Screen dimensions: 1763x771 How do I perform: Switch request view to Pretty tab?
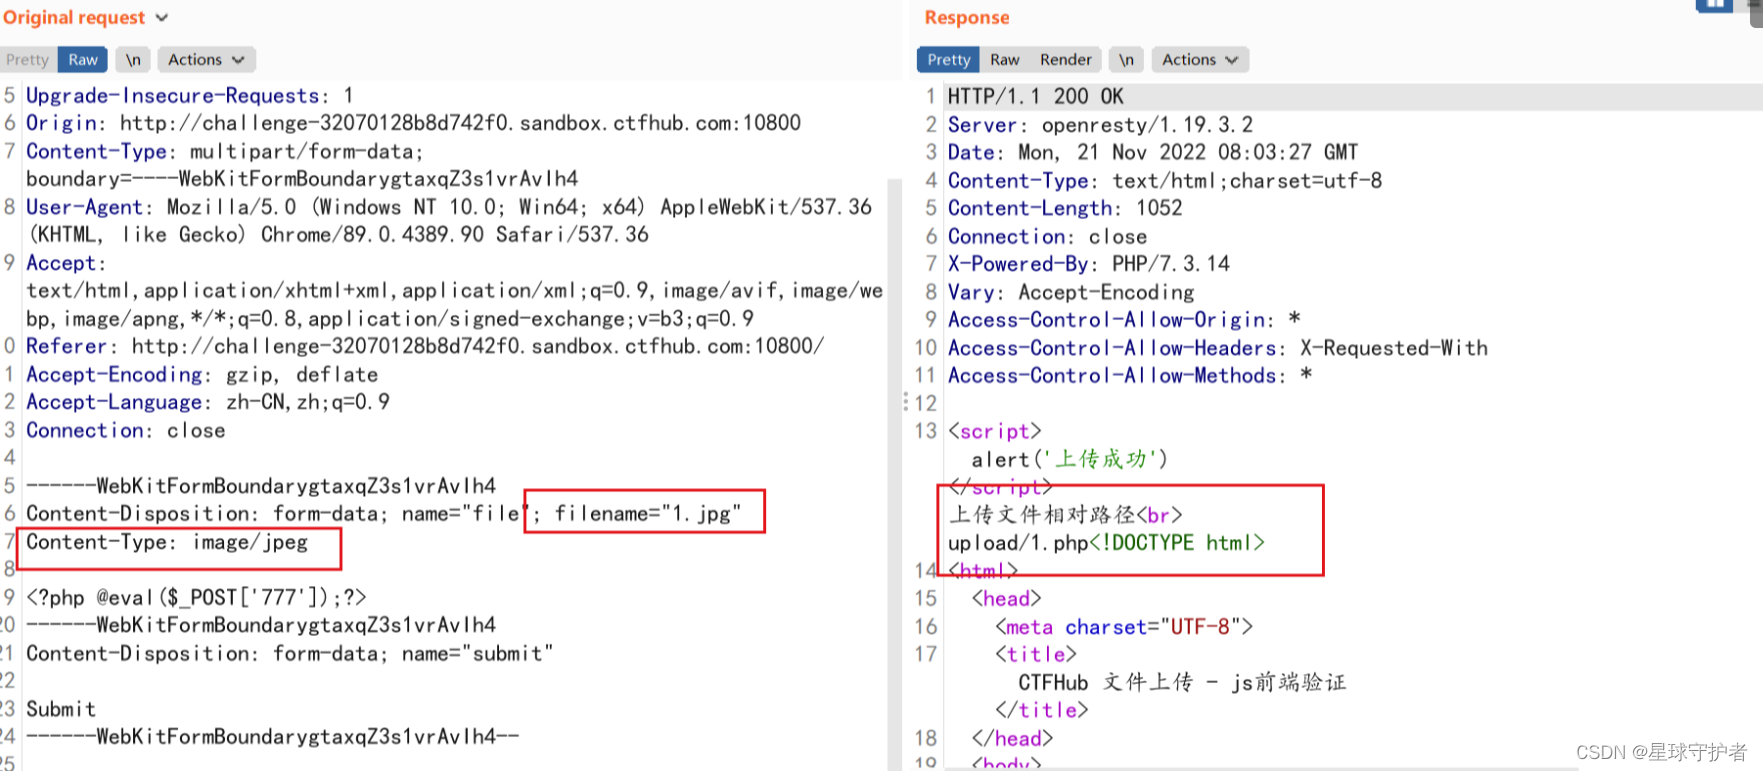tap(27, 60)
